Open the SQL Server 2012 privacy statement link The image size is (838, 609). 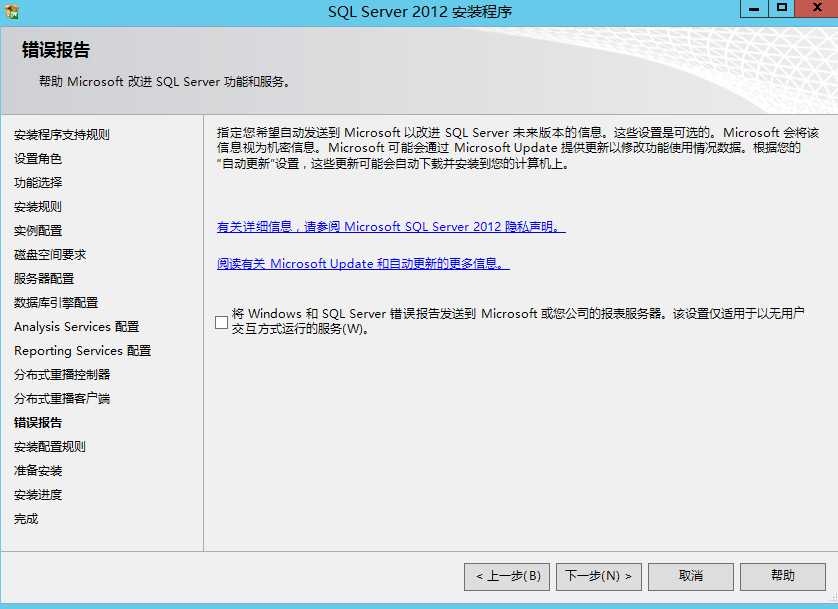[x=391, y=227]
